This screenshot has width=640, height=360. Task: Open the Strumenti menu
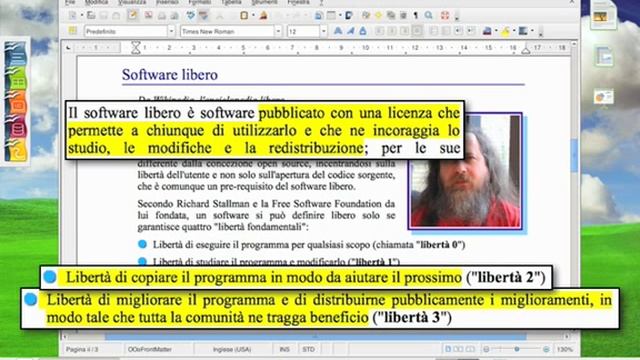[x=264, y=2]
